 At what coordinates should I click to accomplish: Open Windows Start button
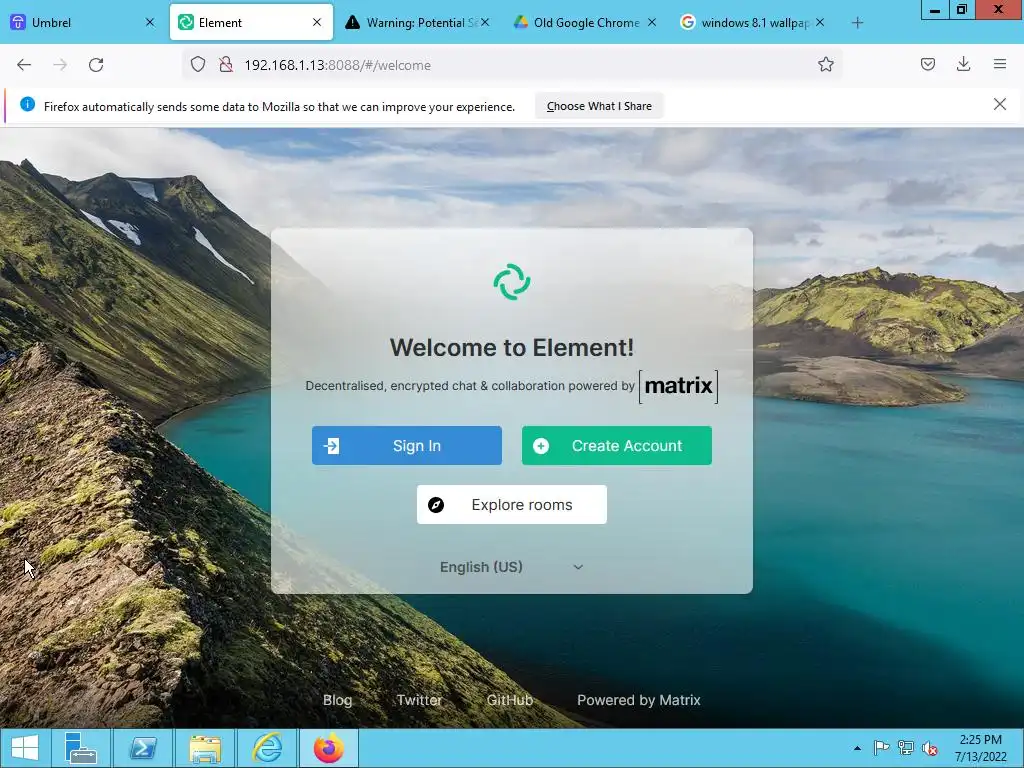point(25,748)
